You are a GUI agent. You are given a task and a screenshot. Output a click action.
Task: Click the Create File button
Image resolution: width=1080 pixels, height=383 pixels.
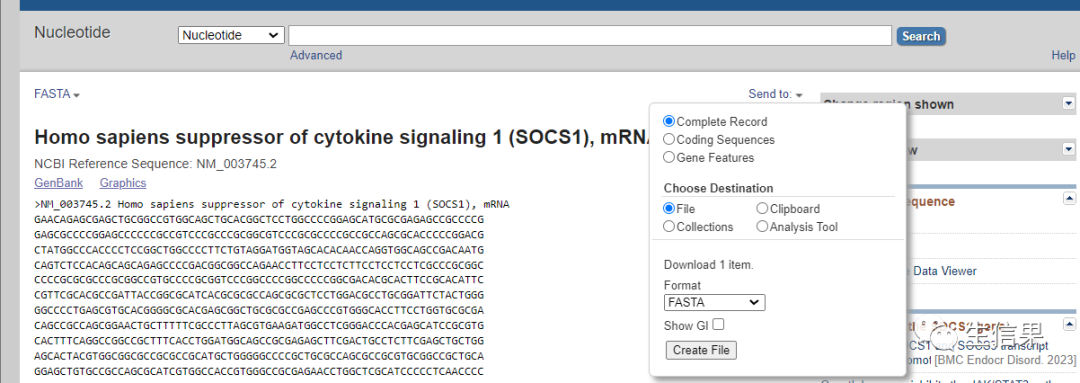coord(701,350)
